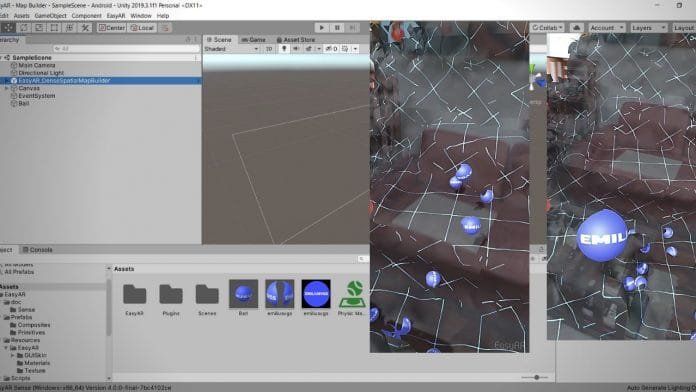Expand the Canvas object arrow
The height and width of the screenshot is (392, 696).
(6, 88)
